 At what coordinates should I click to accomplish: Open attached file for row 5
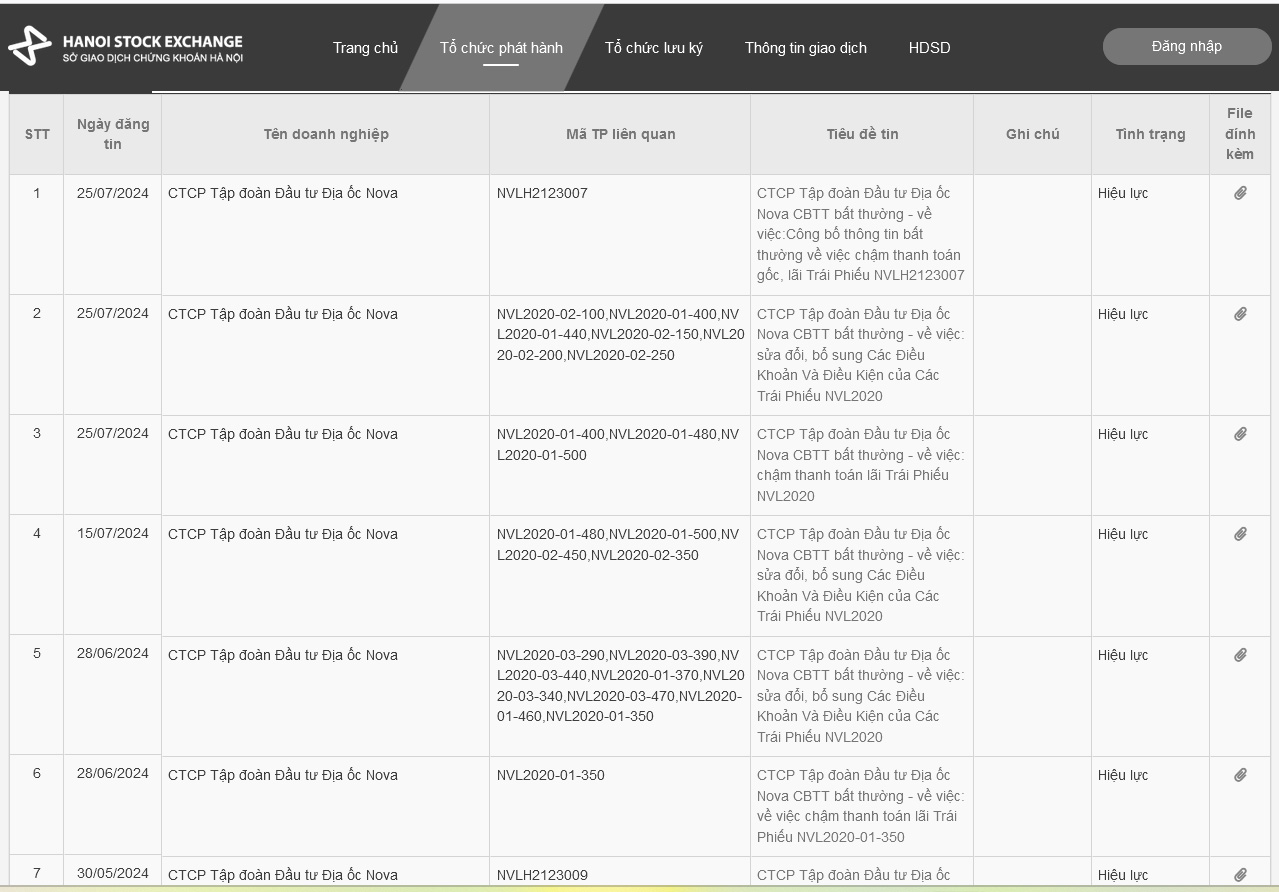pyautogui.click(x=1240, y=655)
